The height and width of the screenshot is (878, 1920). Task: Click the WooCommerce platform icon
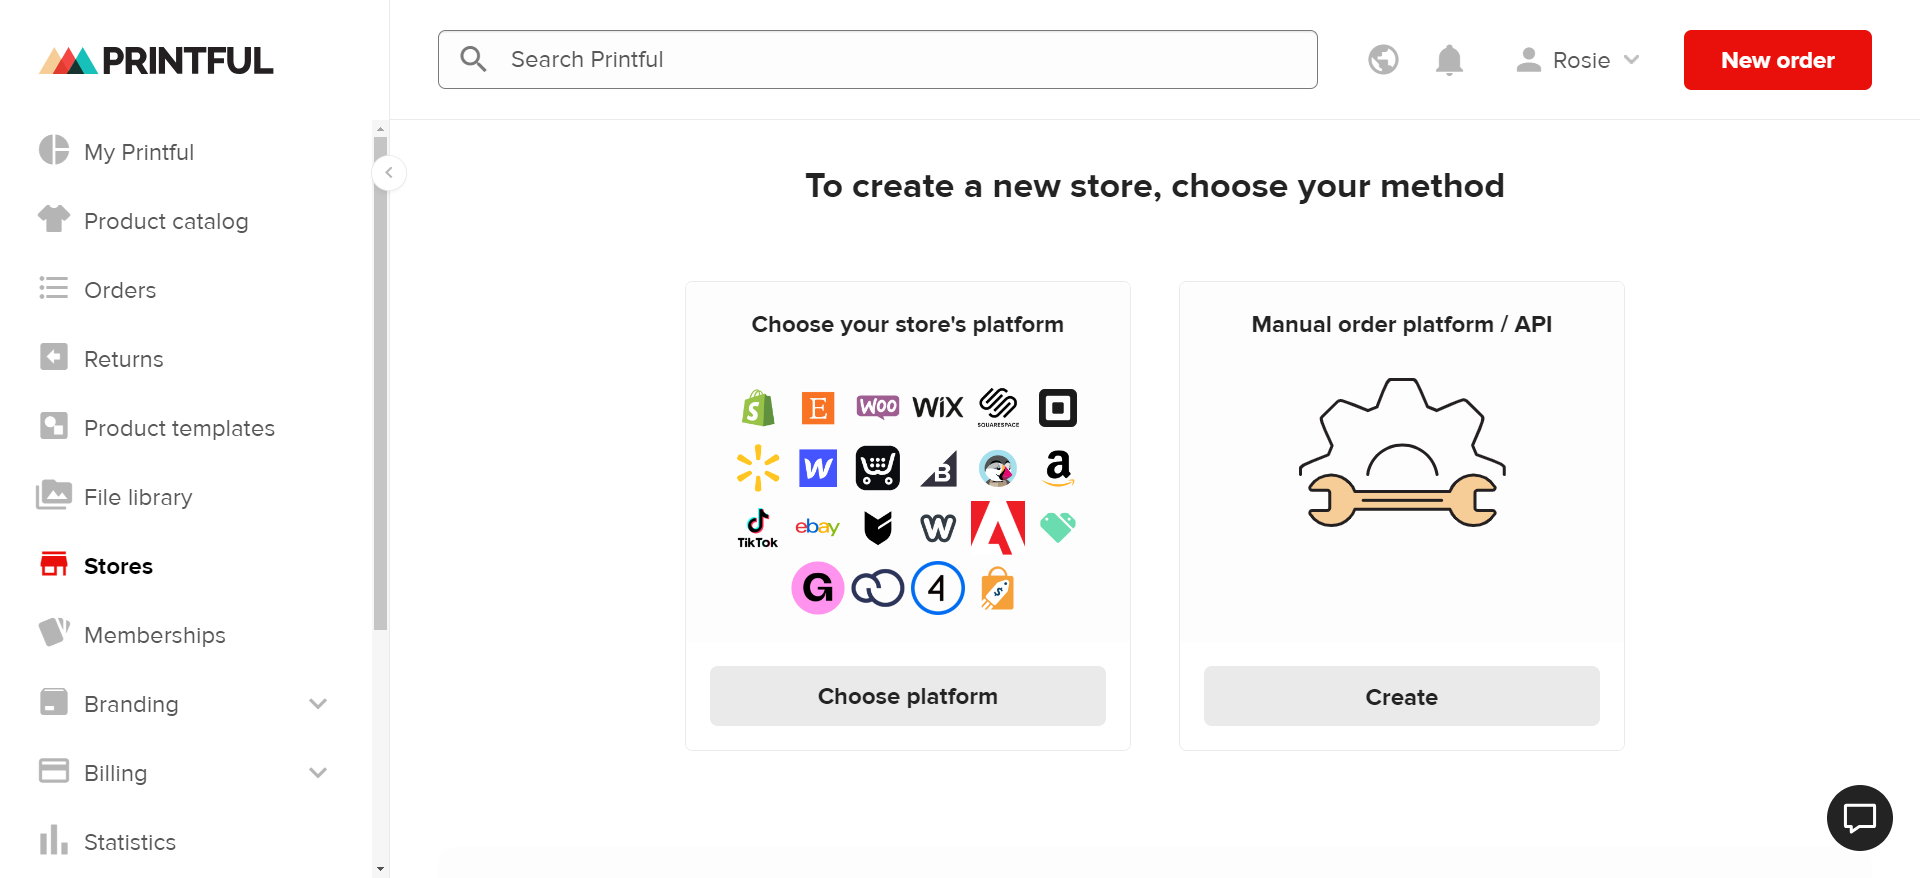pos(878,407)
